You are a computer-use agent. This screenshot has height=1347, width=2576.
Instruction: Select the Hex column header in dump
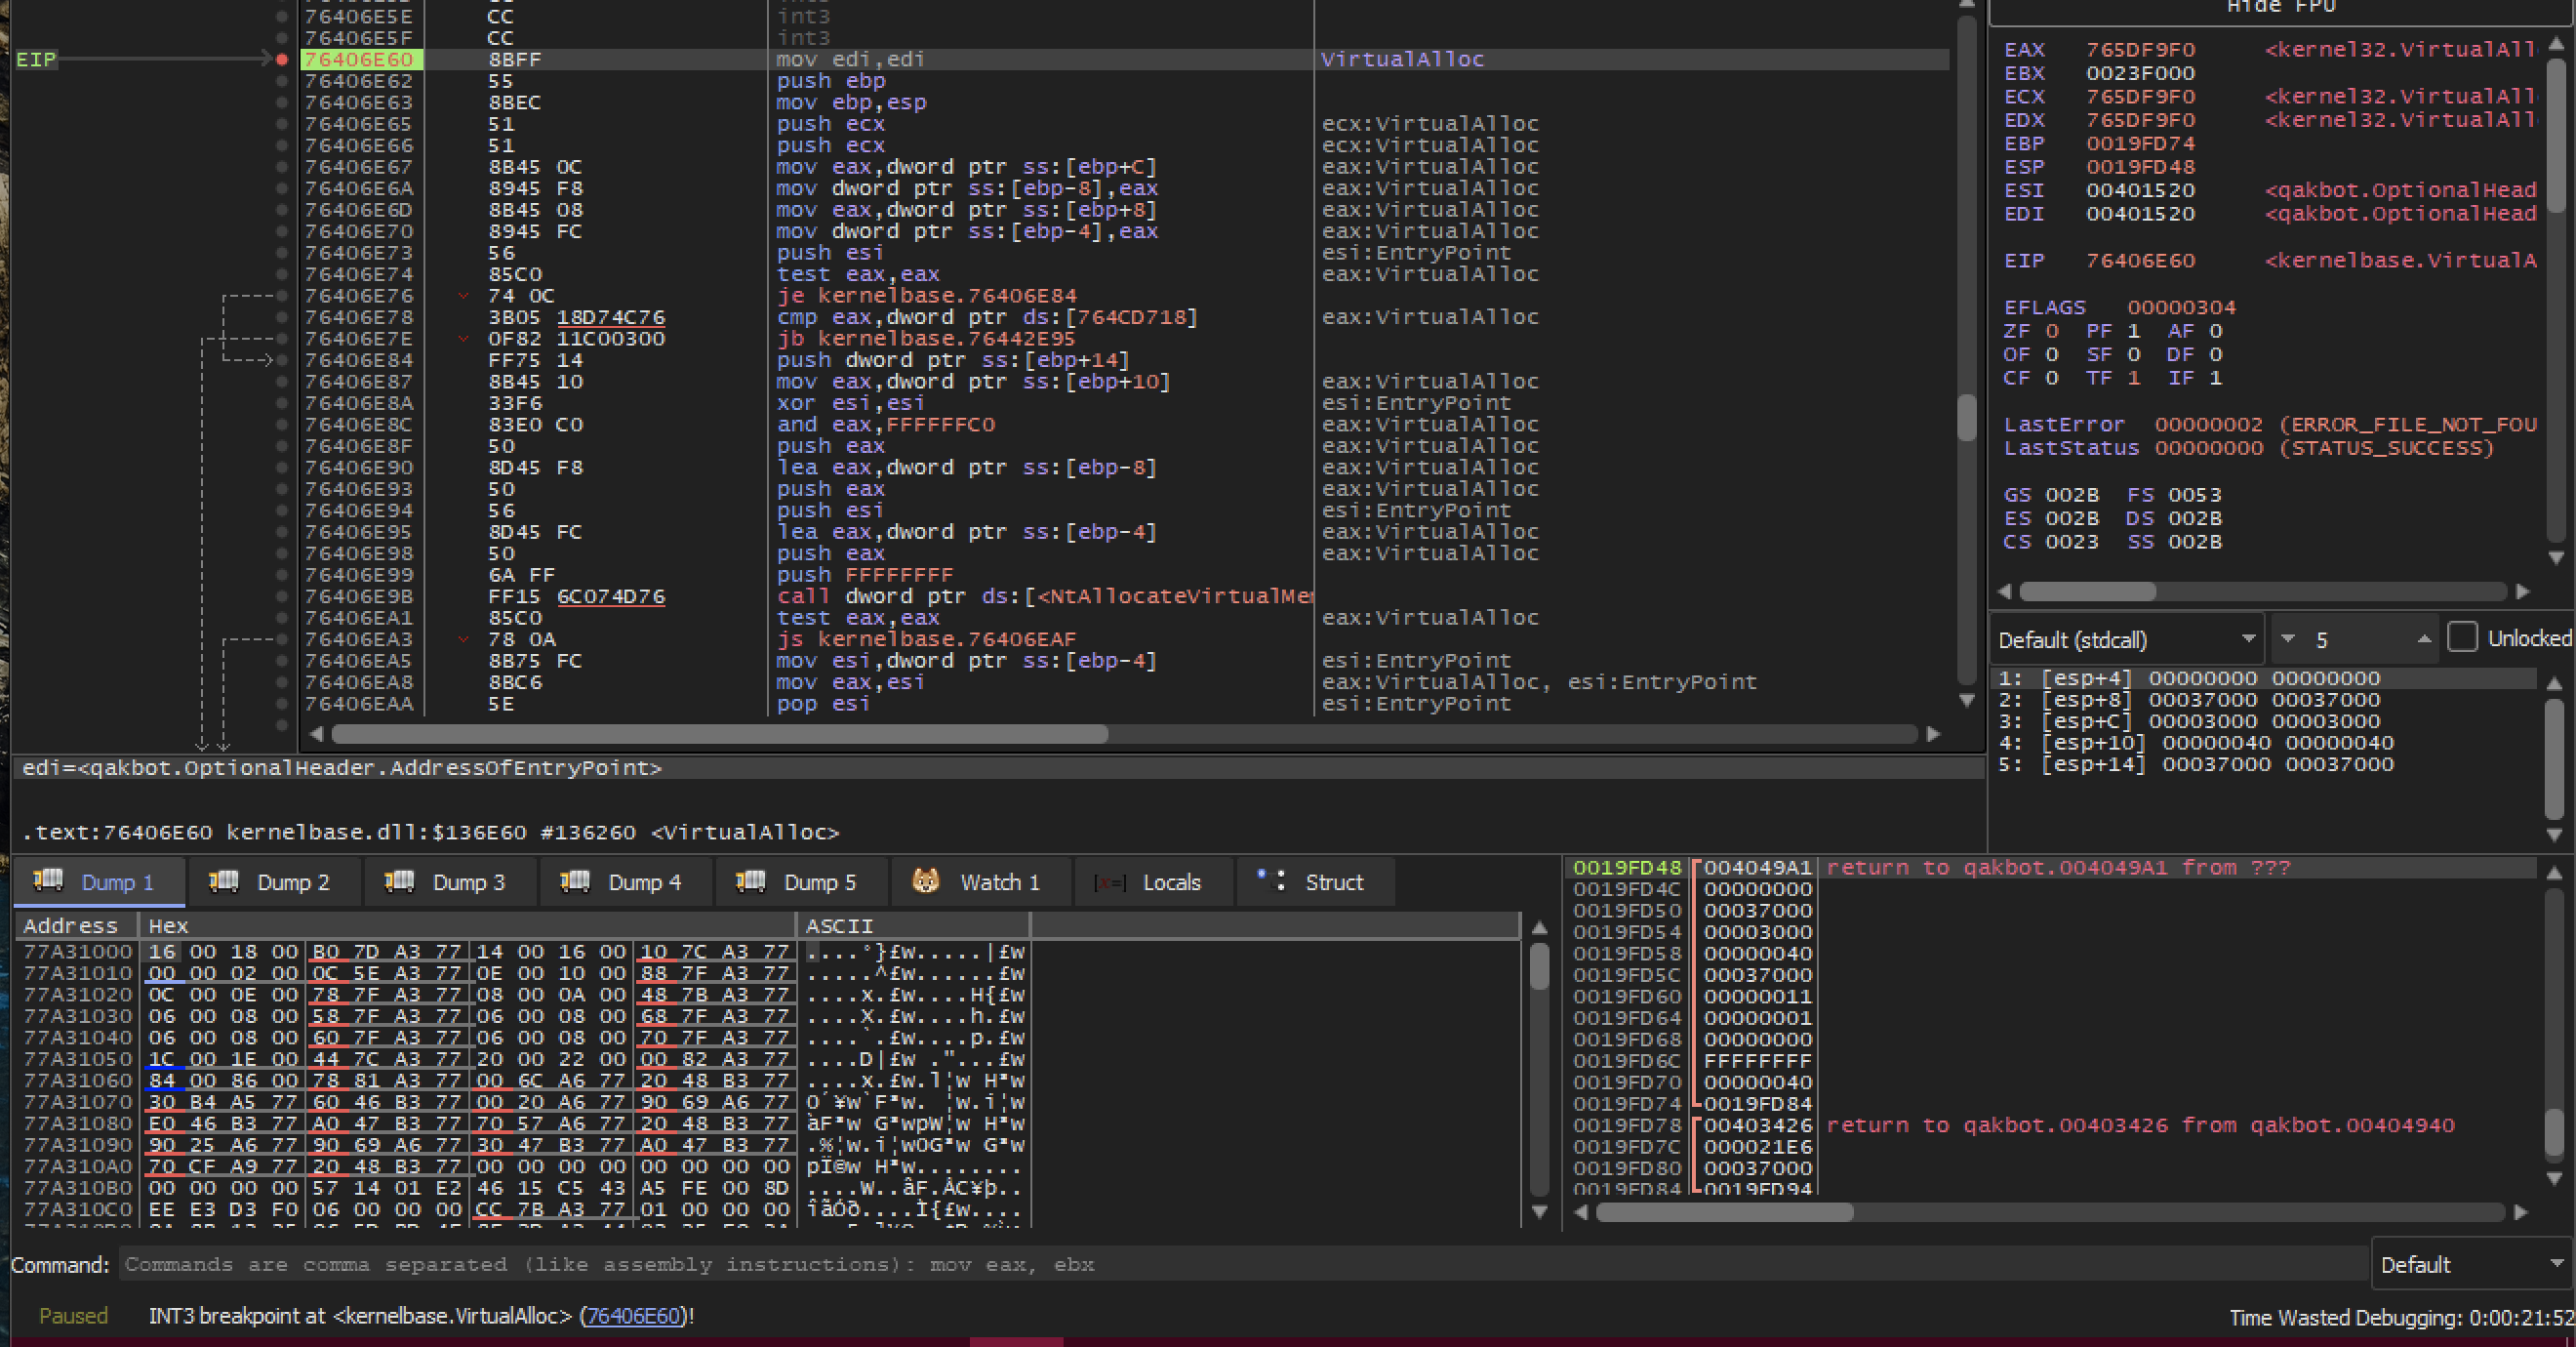[468, 926]
